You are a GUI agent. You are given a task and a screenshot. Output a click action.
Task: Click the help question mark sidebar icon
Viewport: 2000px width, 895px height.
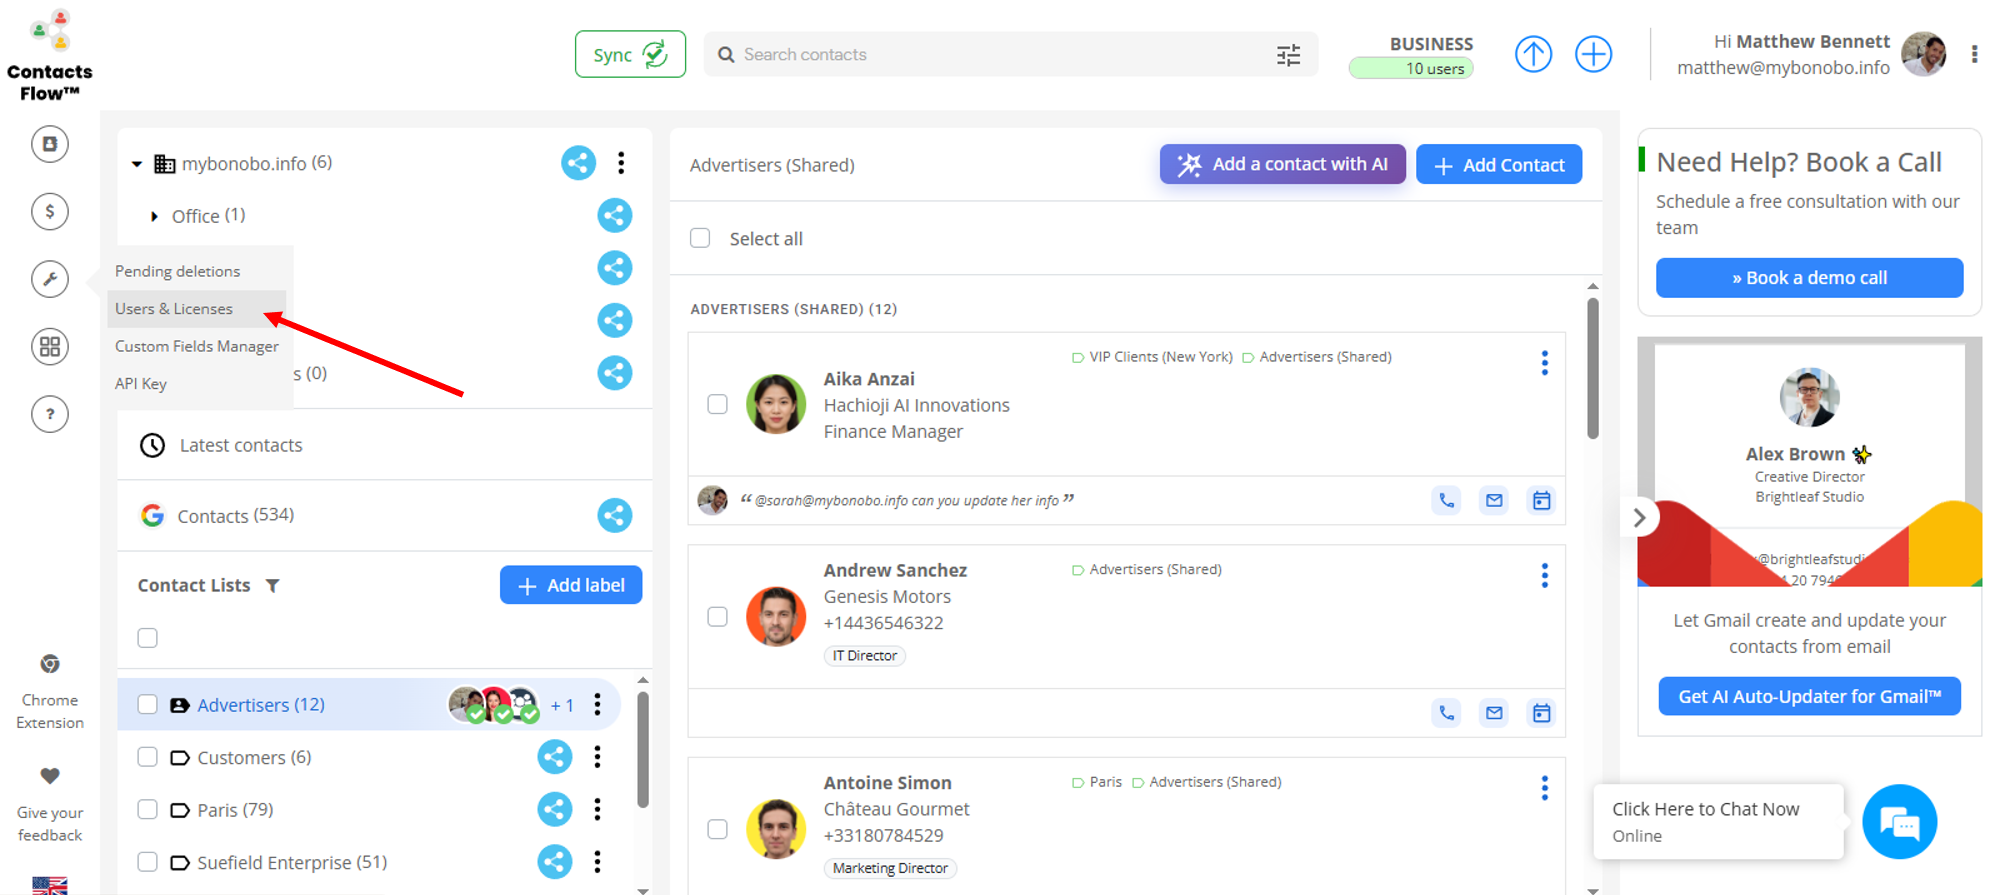[50, 414]
